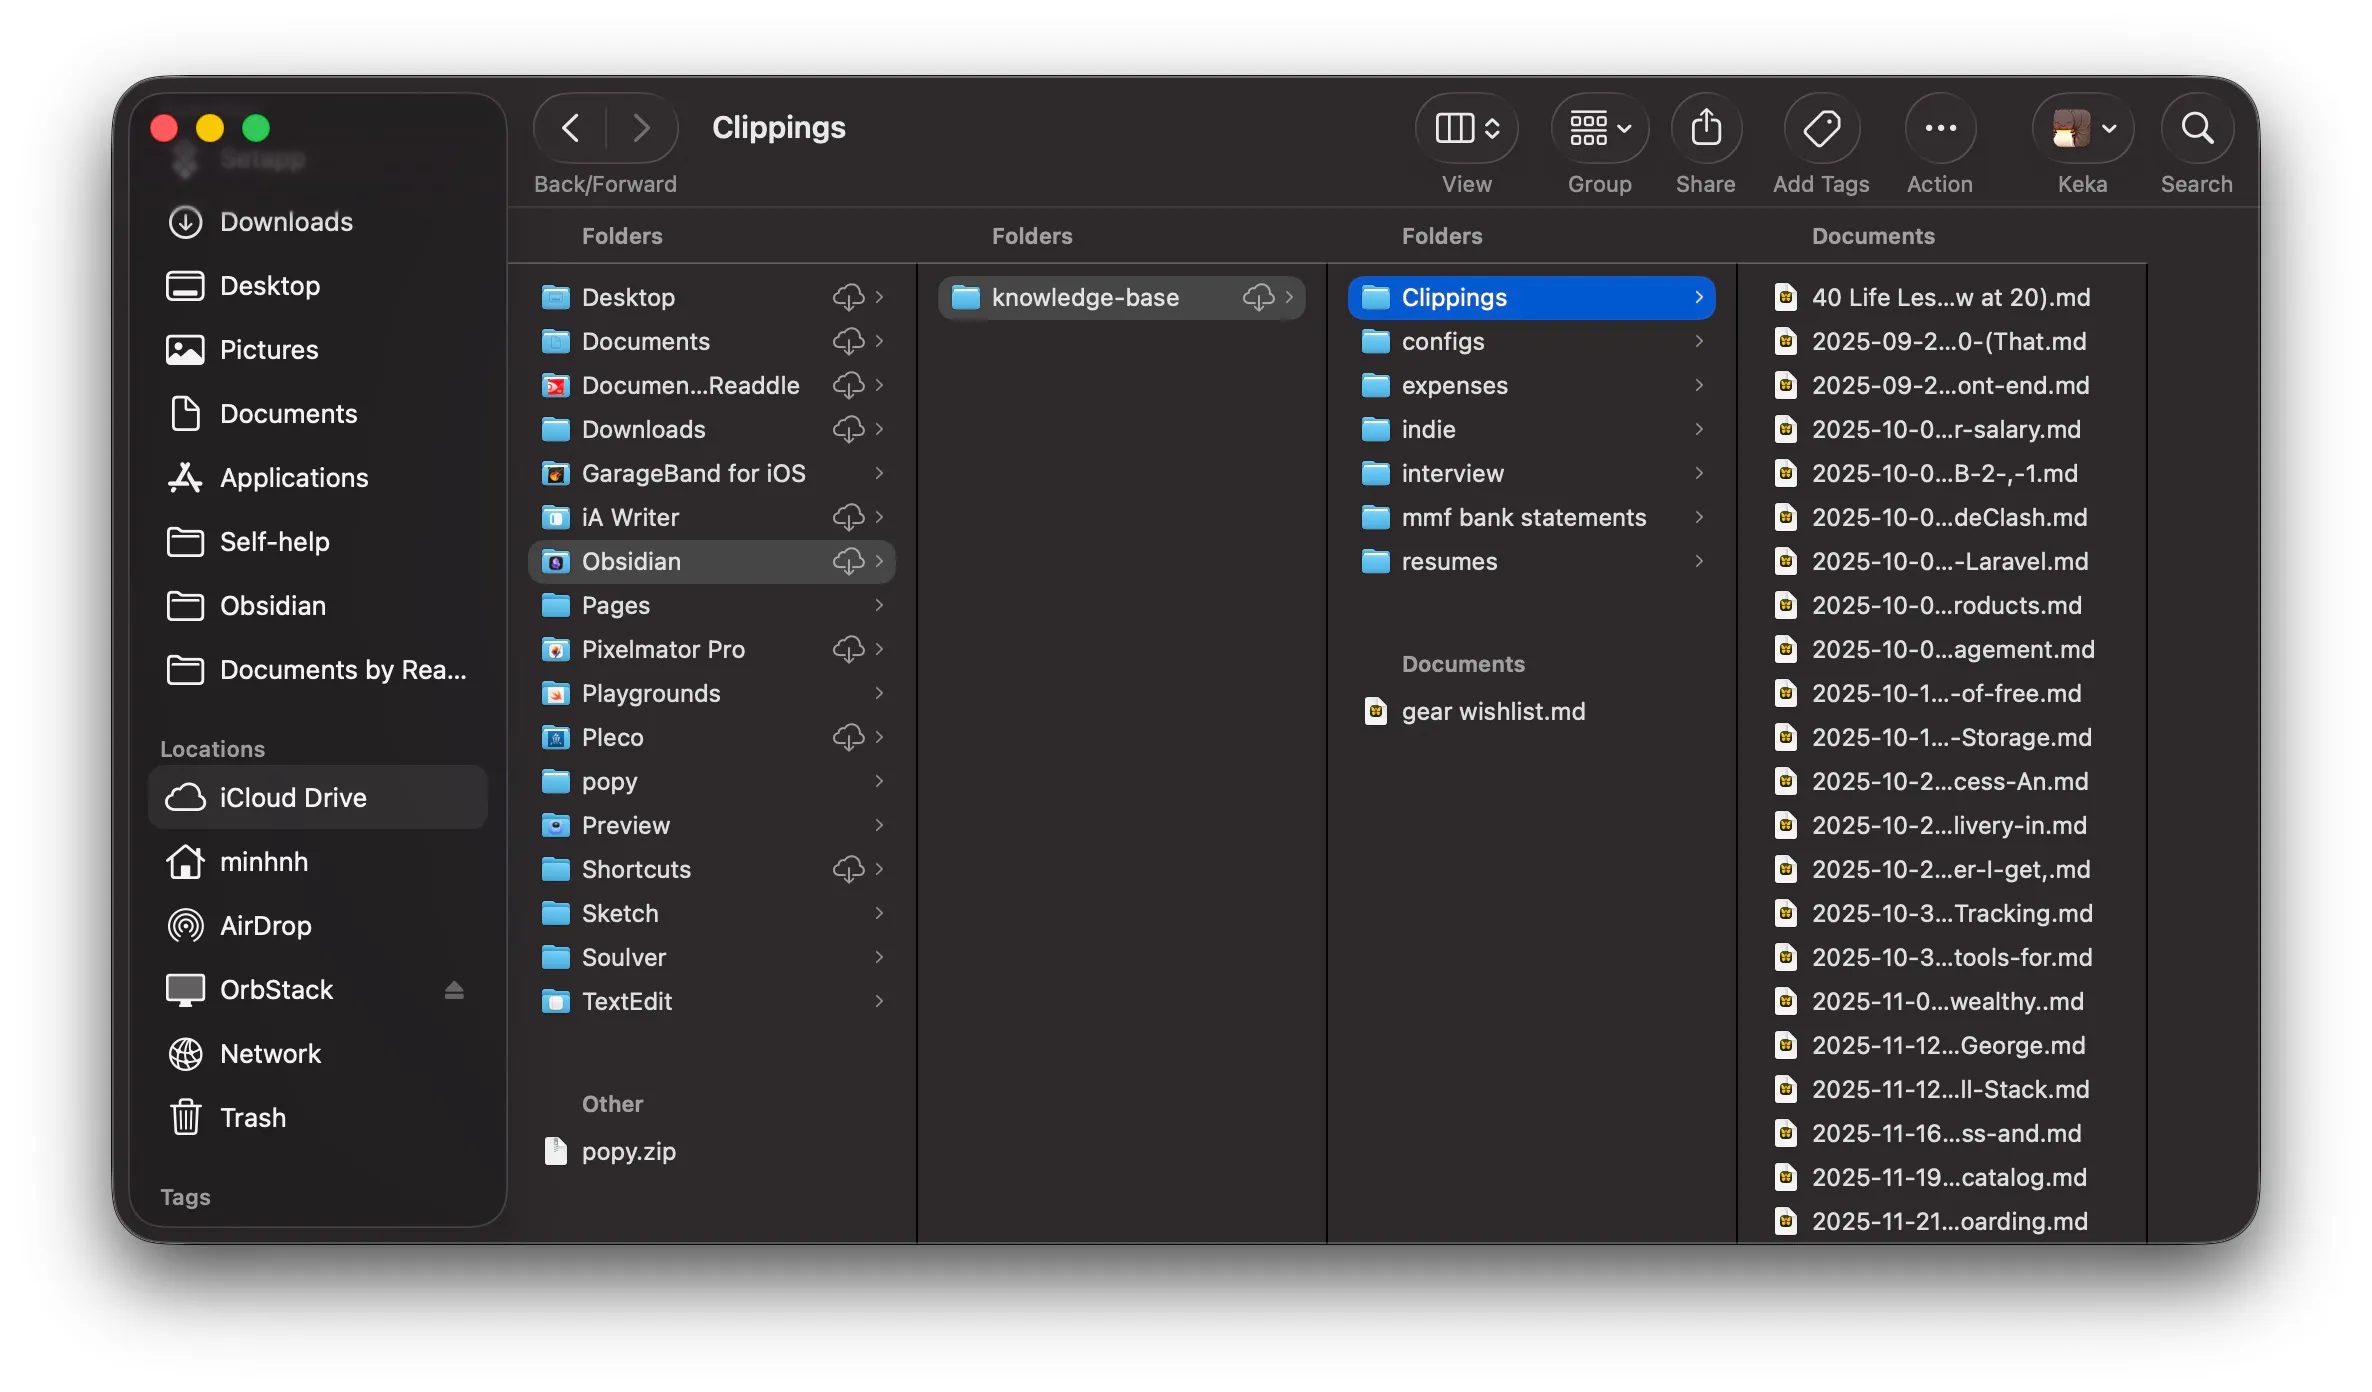Select popy.zip under Other

tap(628, 1151)
